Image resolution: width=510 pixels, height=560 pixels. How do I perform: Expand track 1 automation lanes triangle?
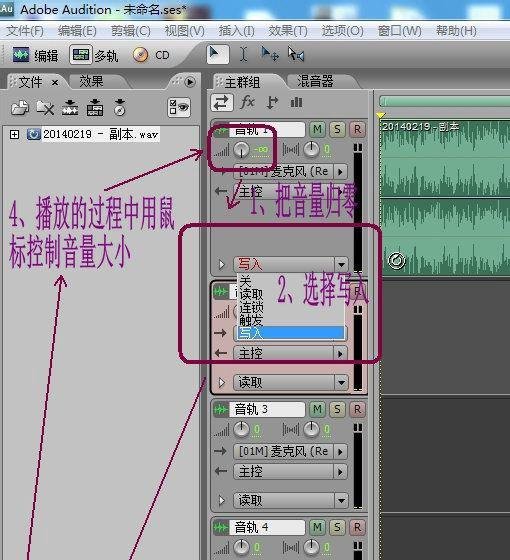tap(222, 265)
